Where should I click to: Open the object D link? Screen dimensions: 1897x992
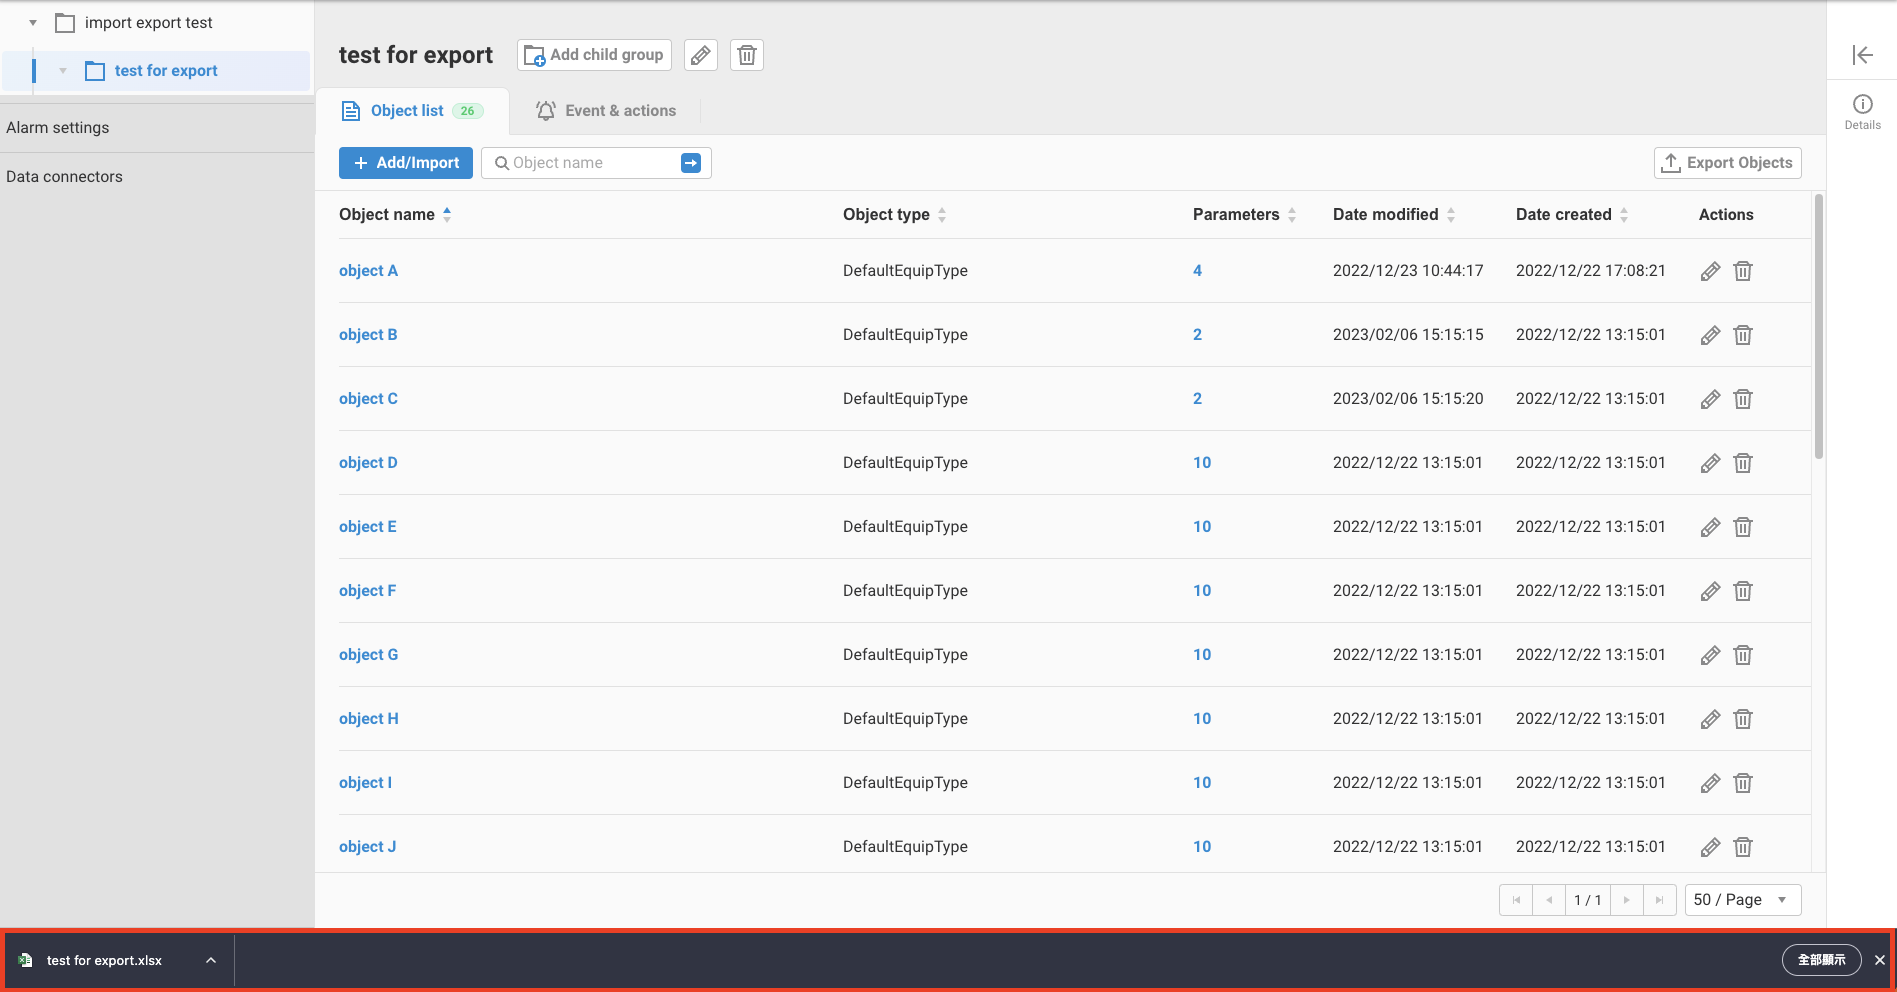pos(368,463)
